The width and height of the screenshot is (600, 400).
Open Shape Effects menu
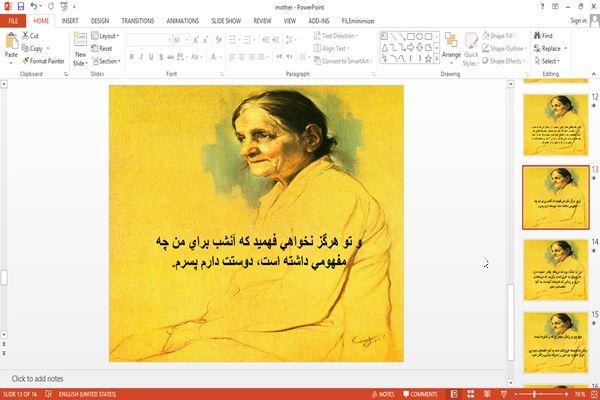504,61
